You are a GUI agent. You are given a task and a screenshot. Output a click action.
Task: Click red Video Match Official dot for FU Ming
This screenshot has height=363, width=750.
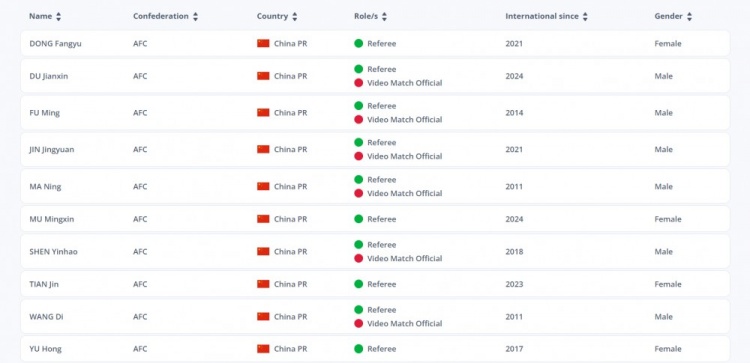coord(359,120)
